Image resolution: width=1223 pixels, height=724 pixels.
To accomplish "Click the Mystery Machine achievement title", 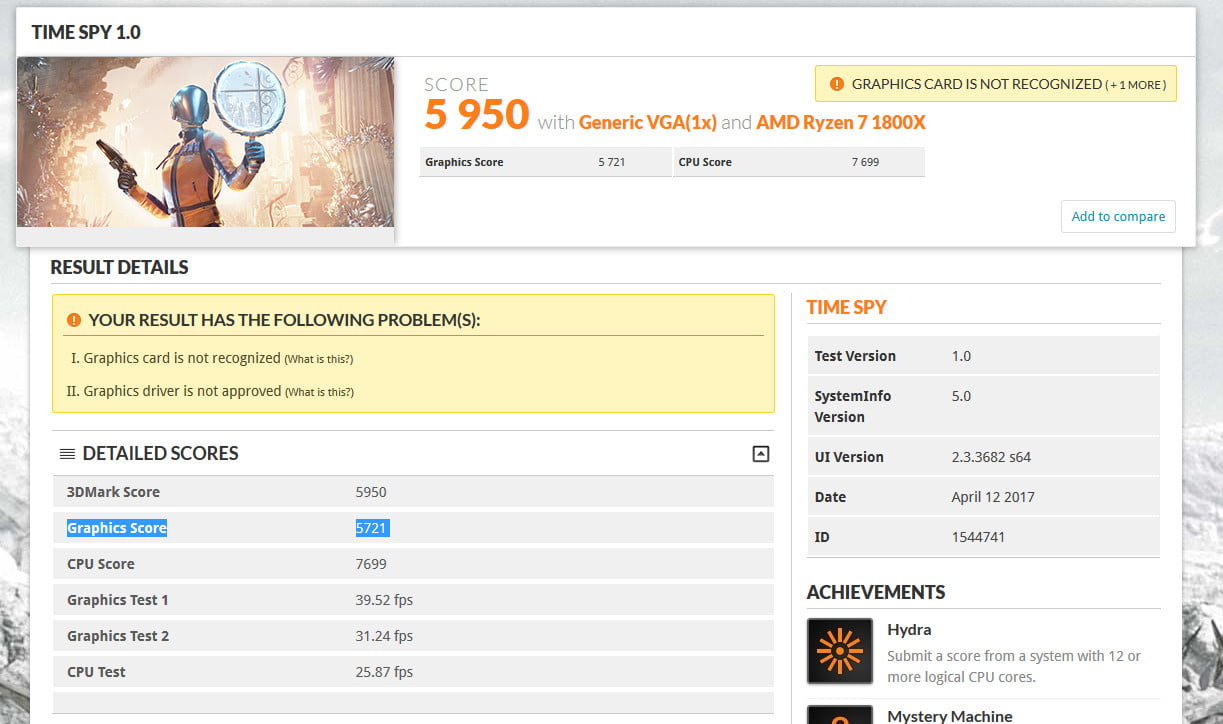I will click(949, 716).
